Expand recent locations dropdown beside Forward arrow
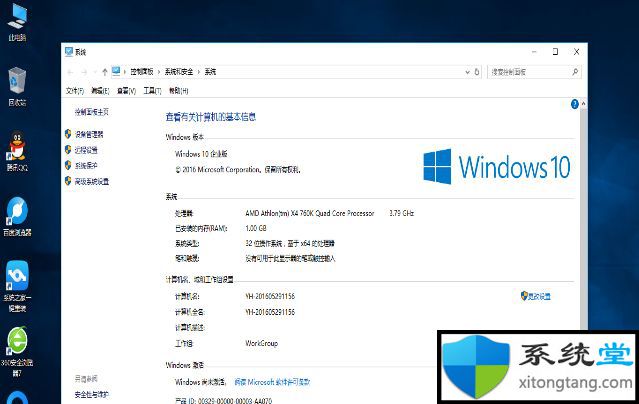Screen dimensions: 639x404 [95, 72]
